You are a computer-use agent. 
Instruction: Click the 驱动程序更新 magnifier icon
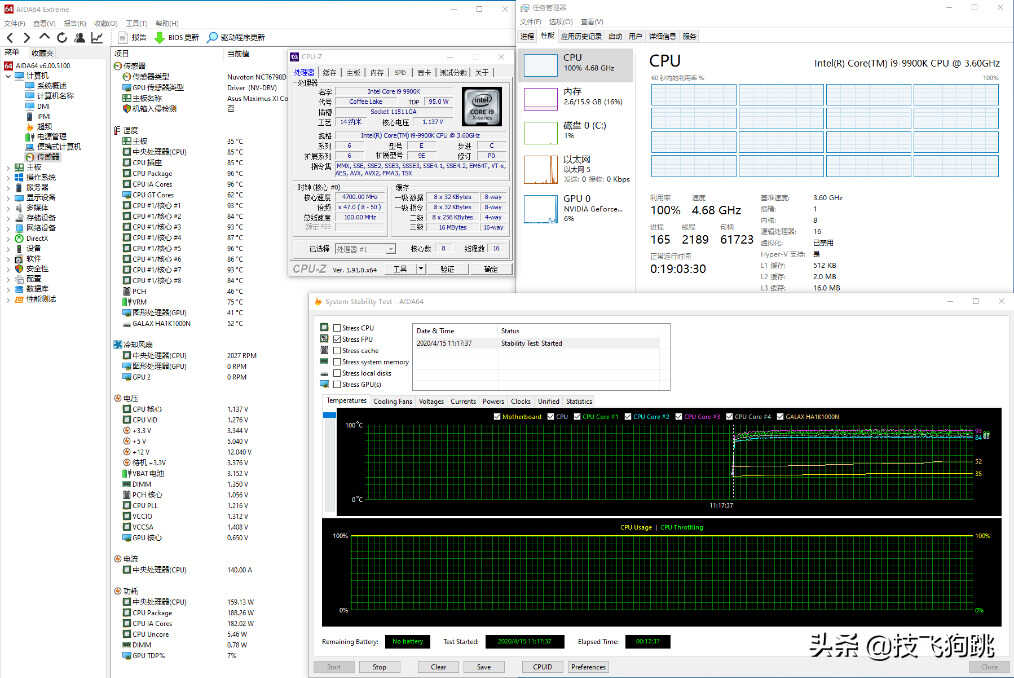coord(212,38)
